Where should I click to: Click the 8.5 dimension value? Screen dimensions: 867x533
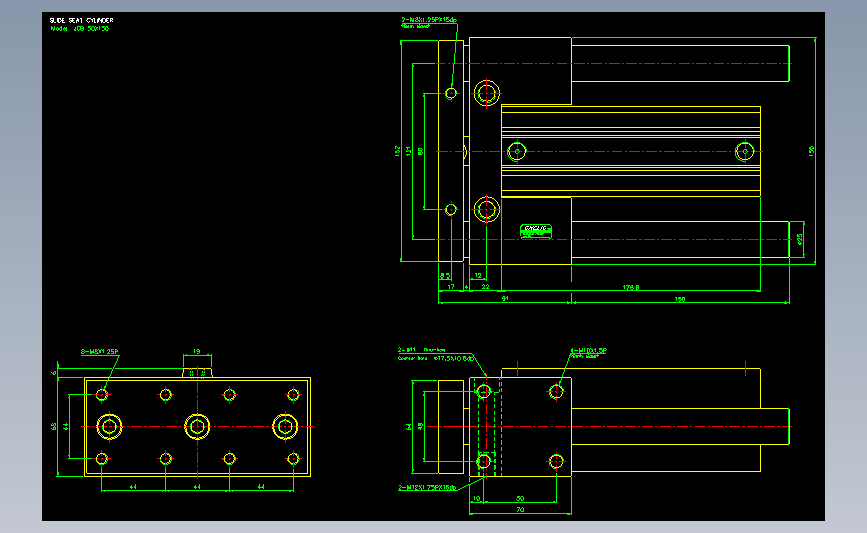pyautogui.click(x=445, y=275)
